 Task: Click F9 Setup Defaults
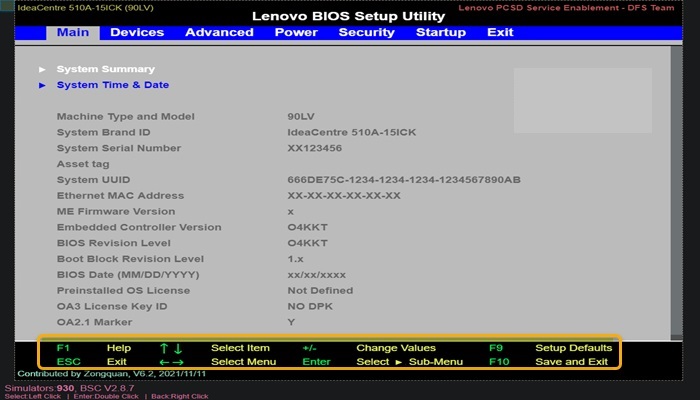[550, 348]
